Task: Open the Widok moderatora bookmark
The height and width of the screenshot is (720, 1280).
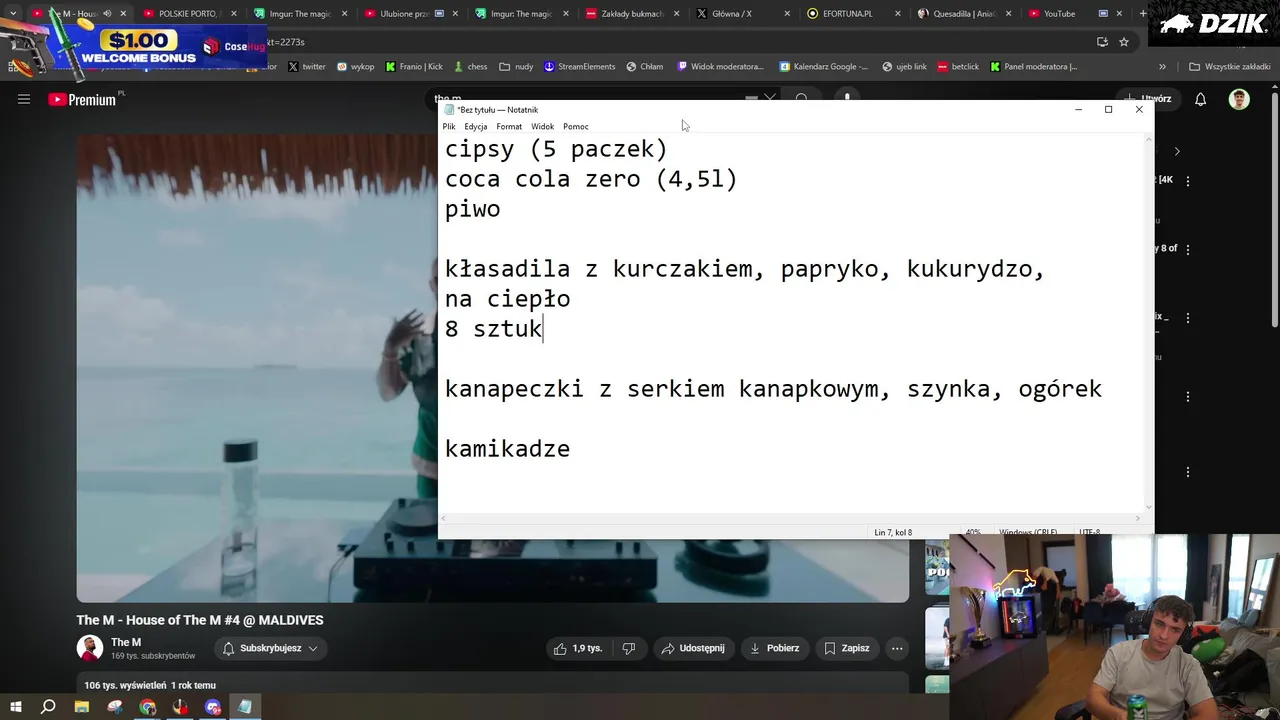Action: click(x=721, y=67)
